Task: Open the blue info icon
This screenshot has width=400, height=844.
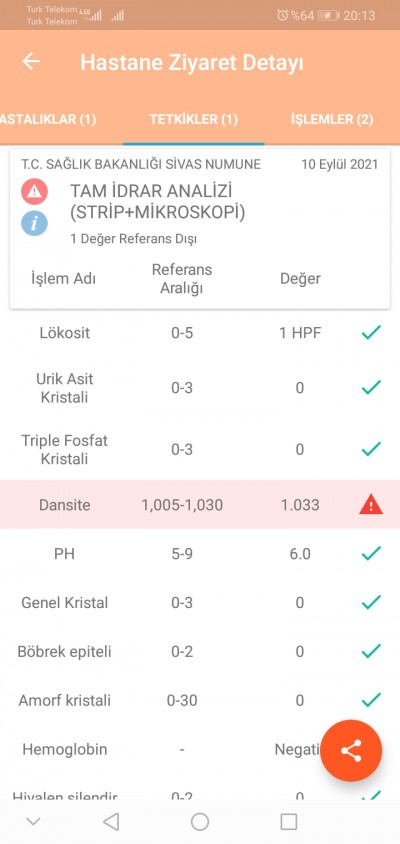Action: point(34,223)
